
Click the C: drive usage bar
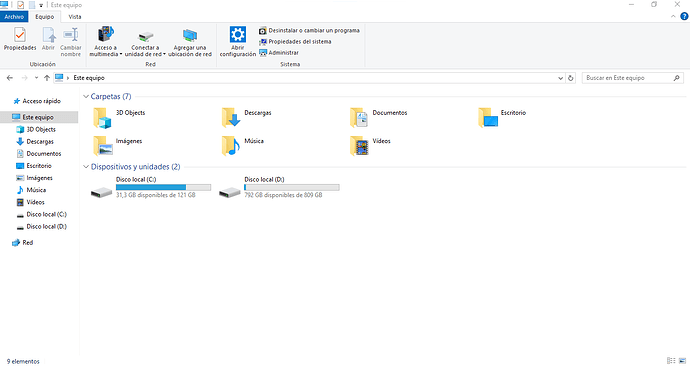[x=163, y=187]
